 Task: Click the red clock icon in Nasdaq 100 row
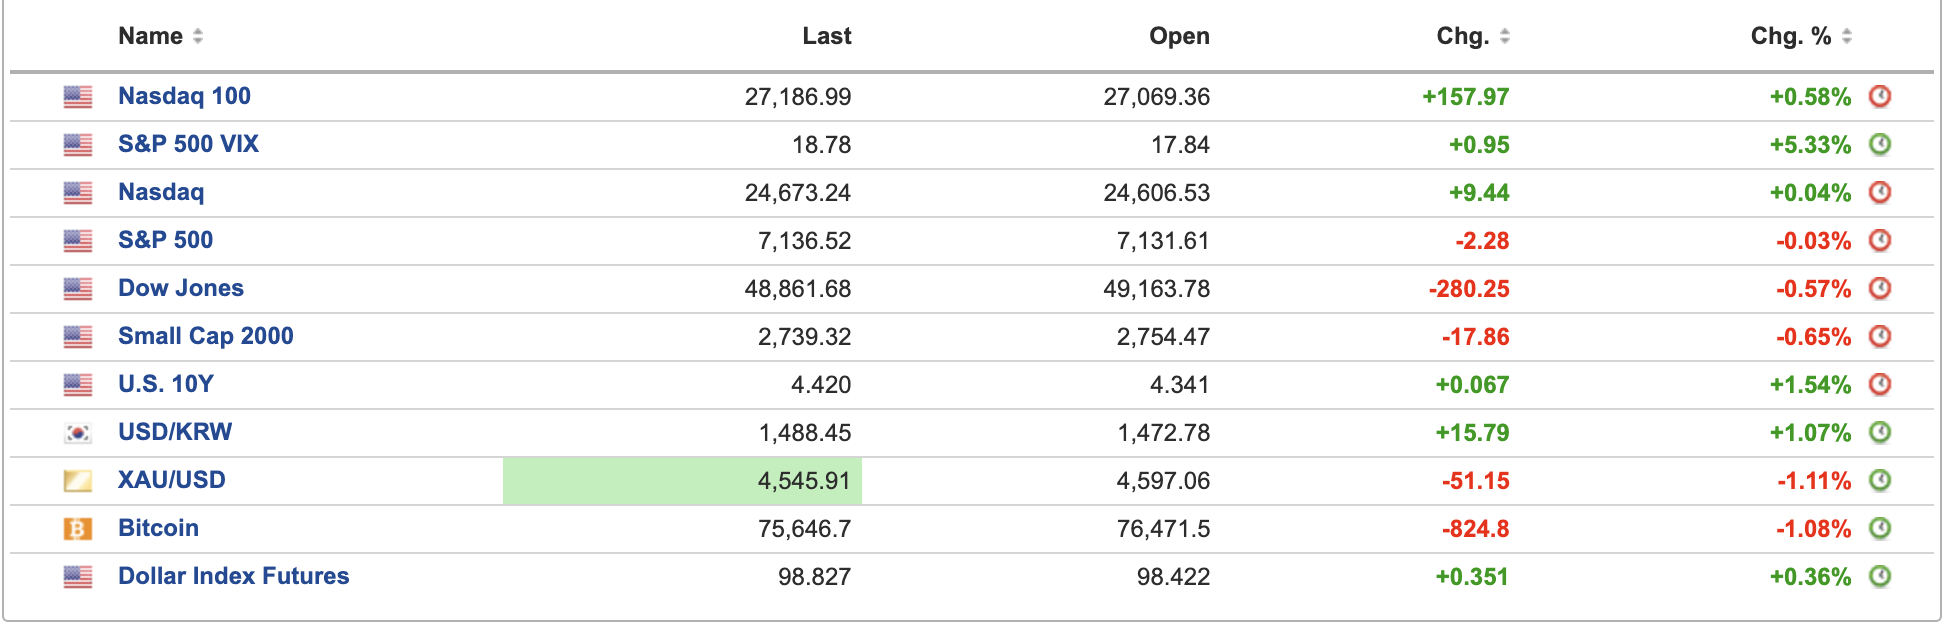(1880, 96)
